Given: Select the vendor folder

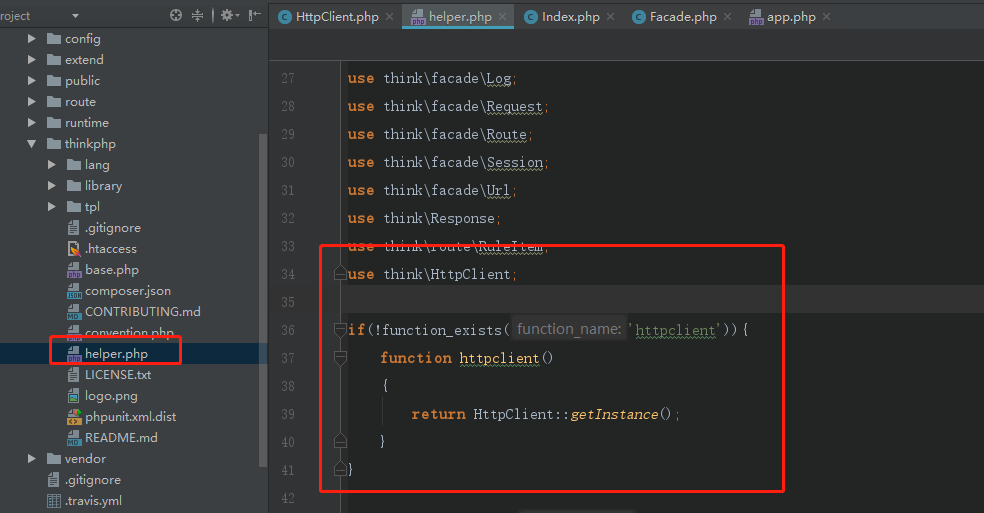Looking at the screenshot, I should (x=77, y=459).
